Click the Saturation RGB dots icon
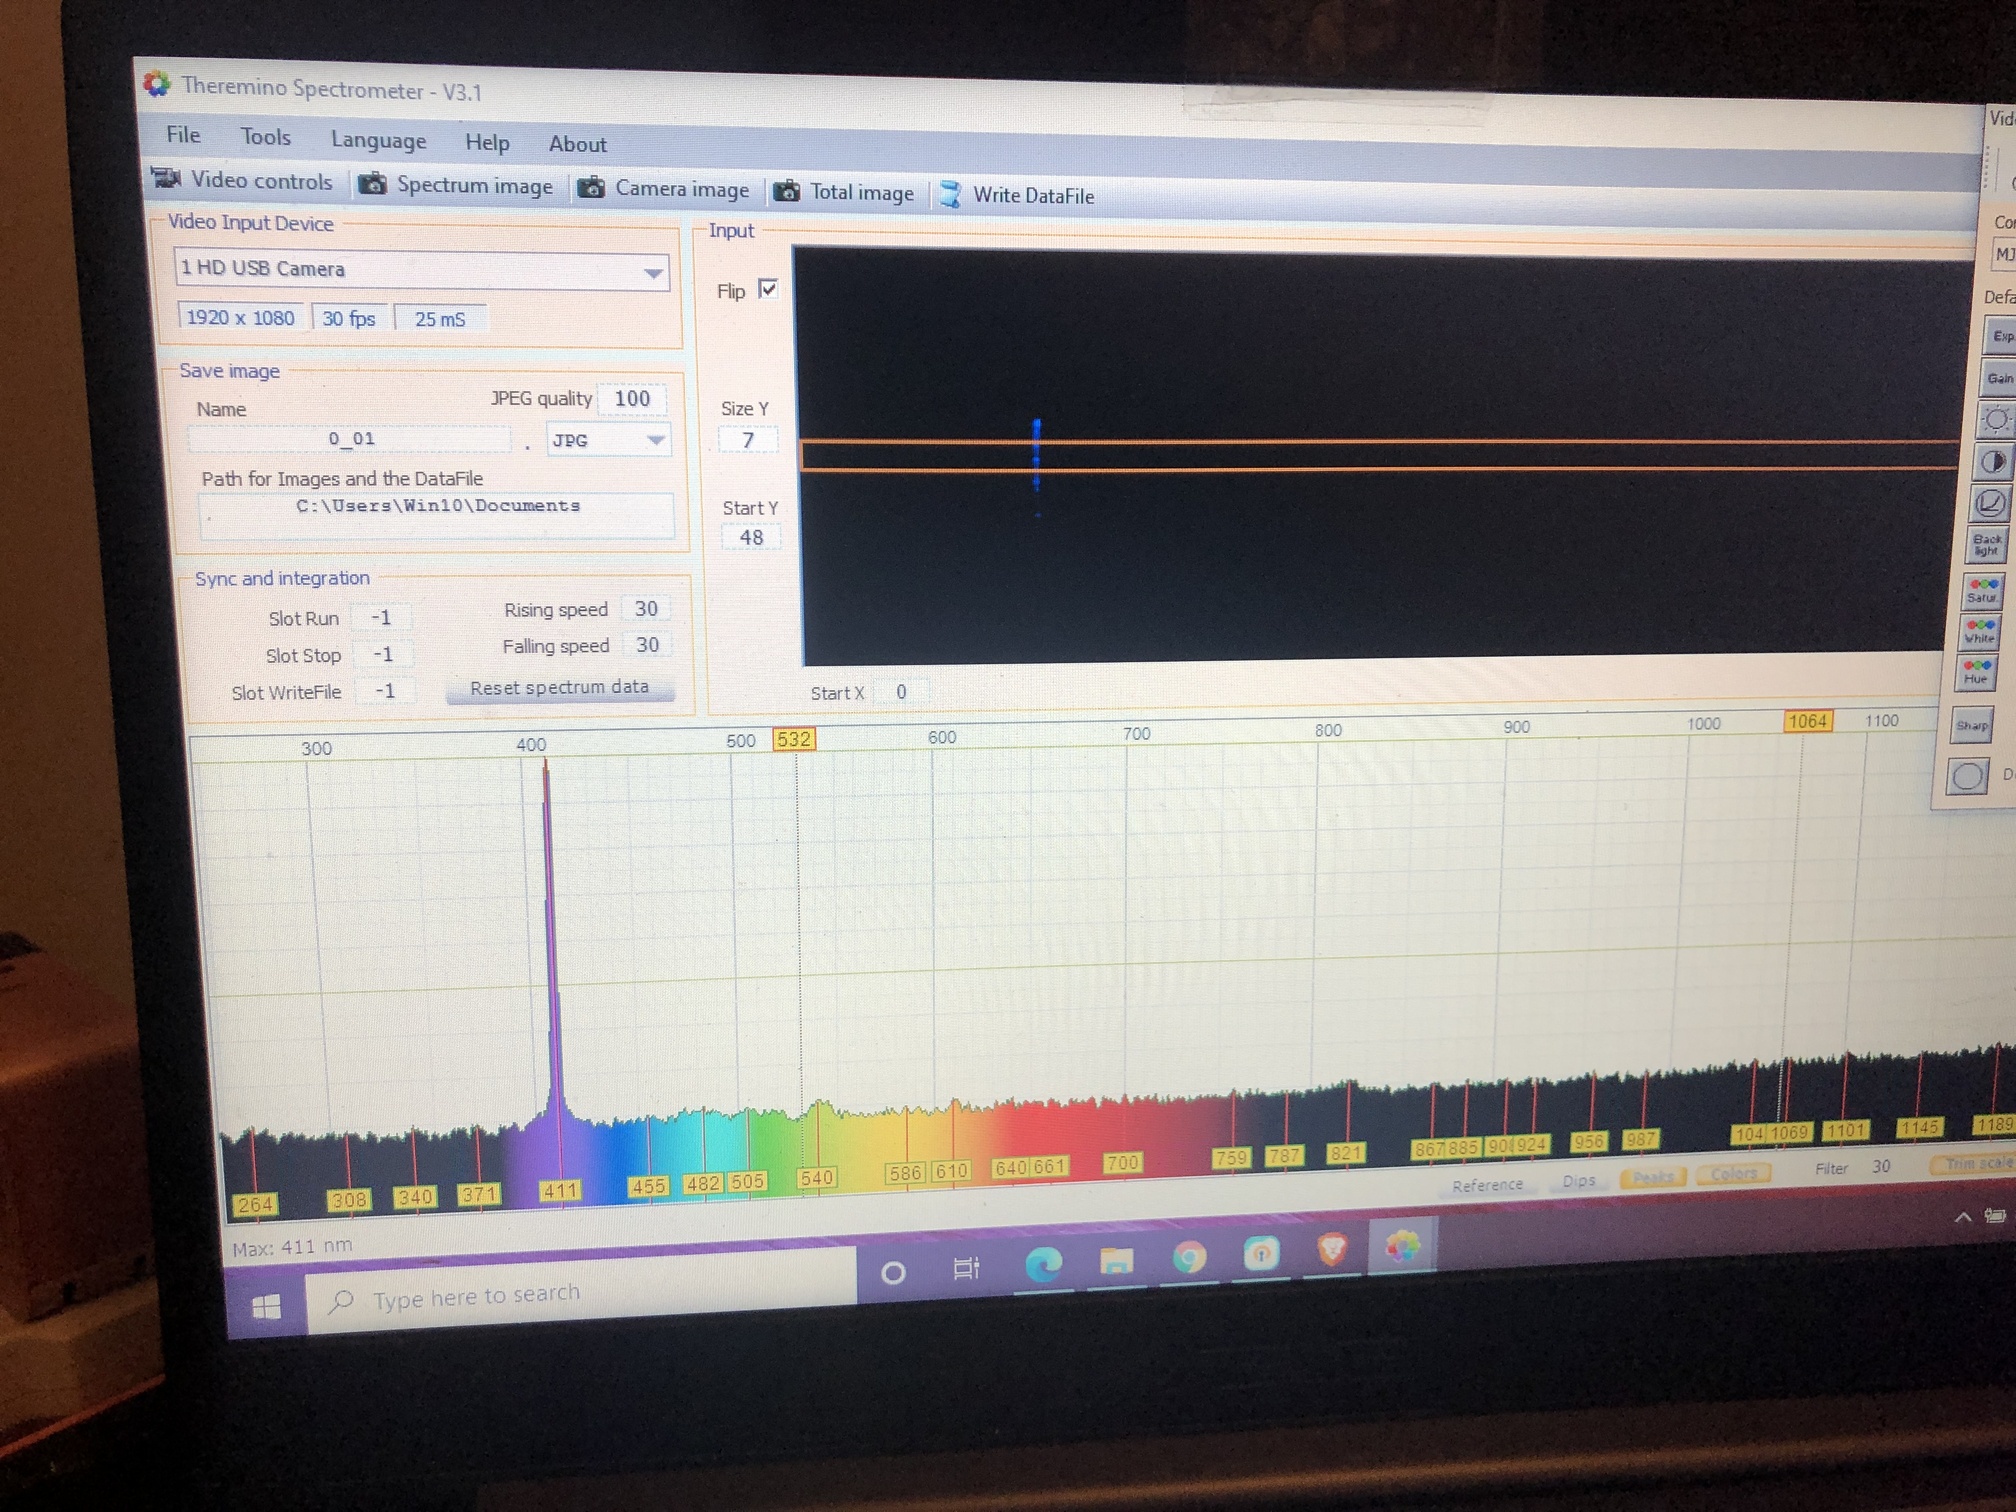The width and height of the screenshot is (2016, 1512). click(x=1982, y=590)
